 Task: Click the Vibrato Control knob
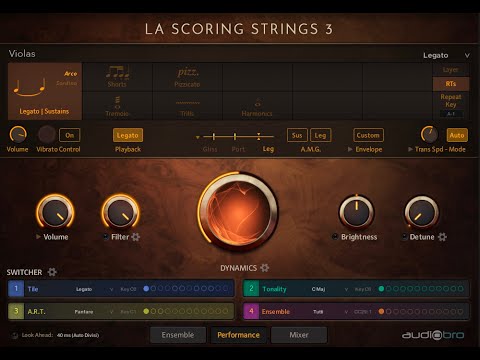(x=47, y=135)
